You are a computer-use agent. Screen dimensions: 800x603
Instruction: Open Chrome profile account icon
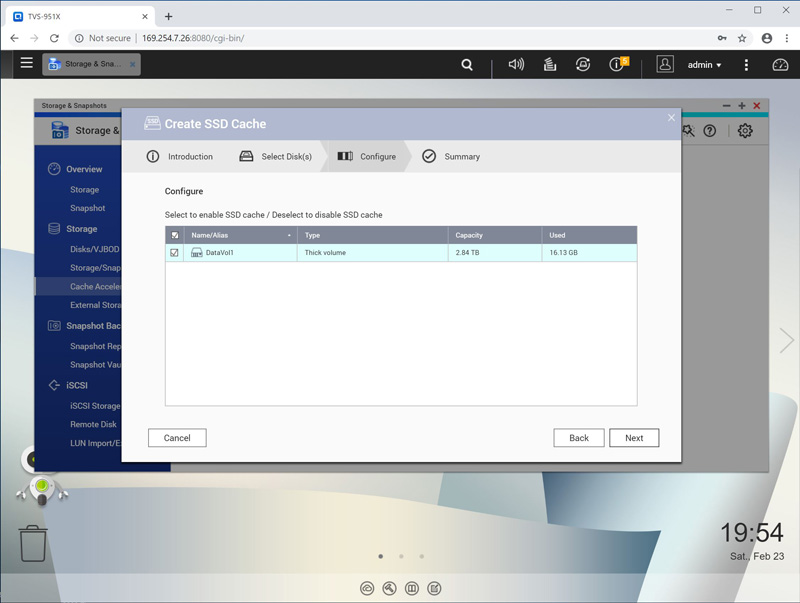766,38
